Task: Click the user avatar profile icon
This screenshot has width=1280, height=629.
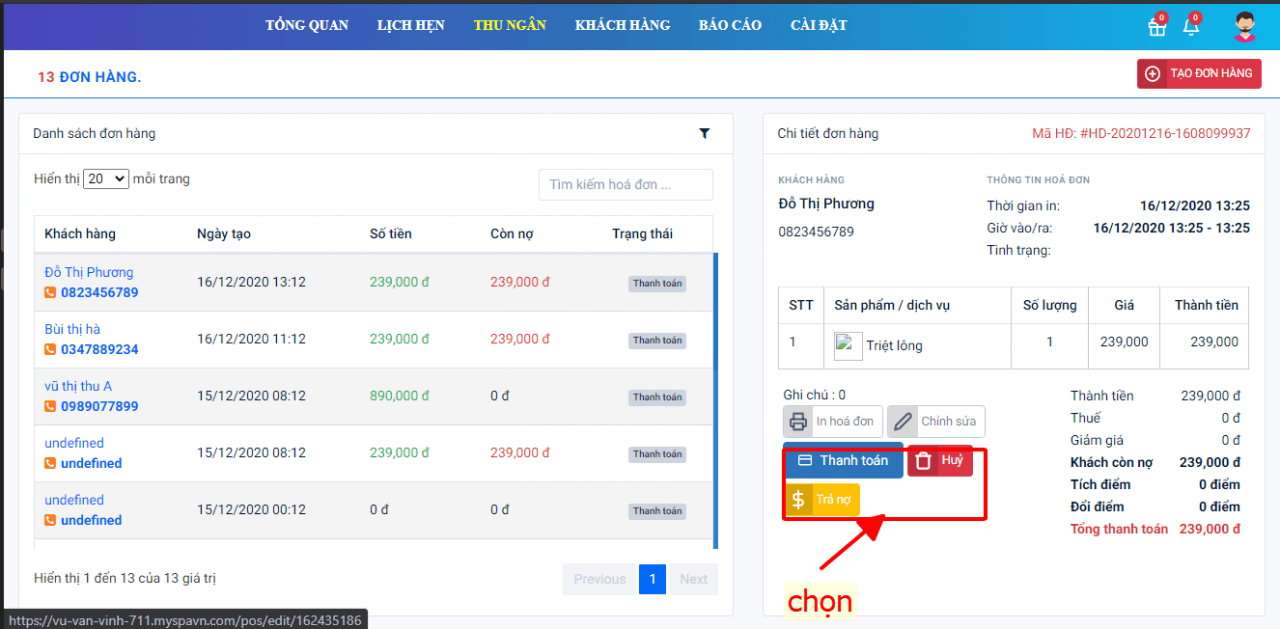Action: (x=1244, y=27)
